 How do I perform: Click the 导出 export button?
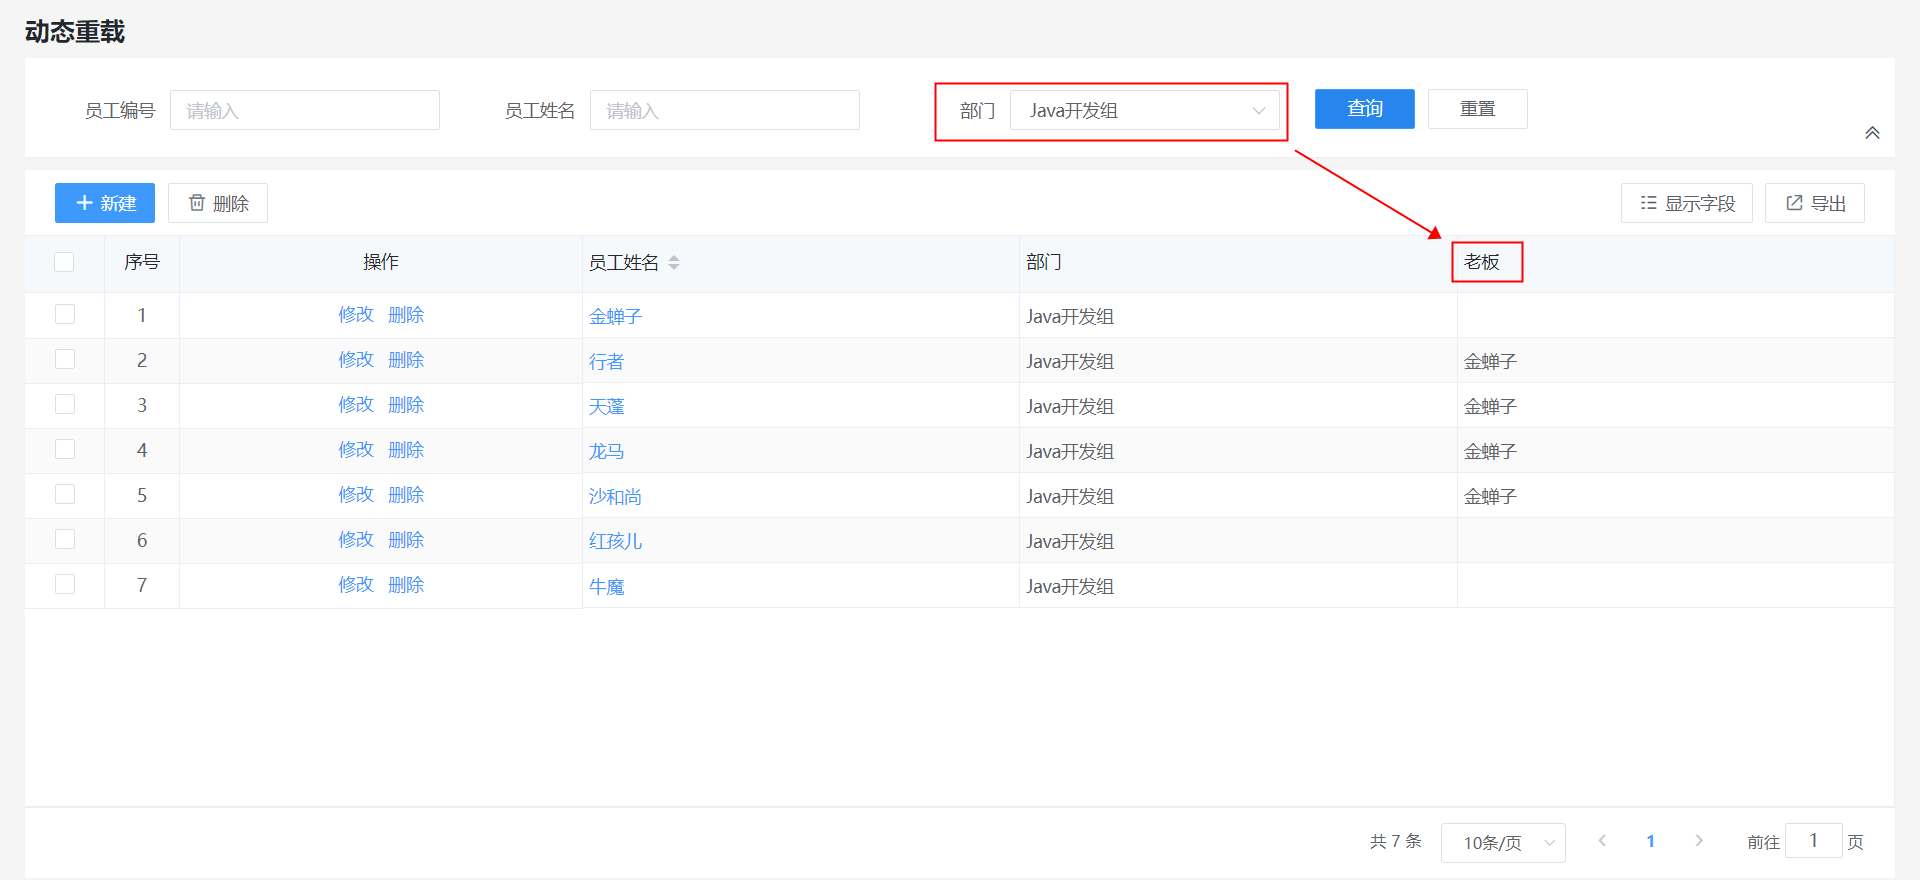(x=1814, y=203)
